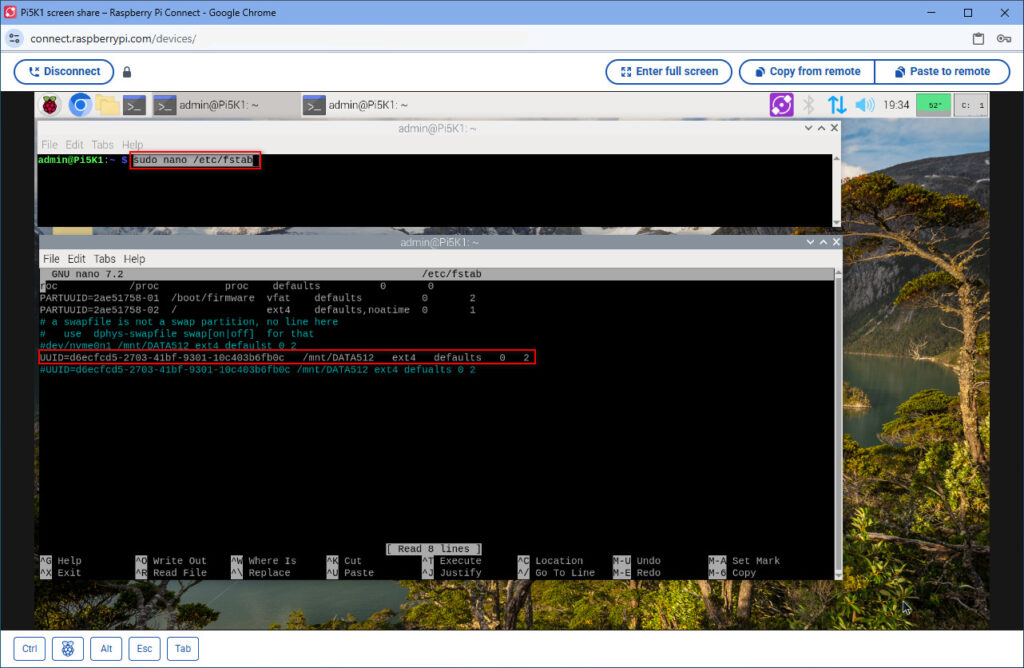Click the Disconnect button
This screenshot has width=1024, height=668.
(64, 72)
